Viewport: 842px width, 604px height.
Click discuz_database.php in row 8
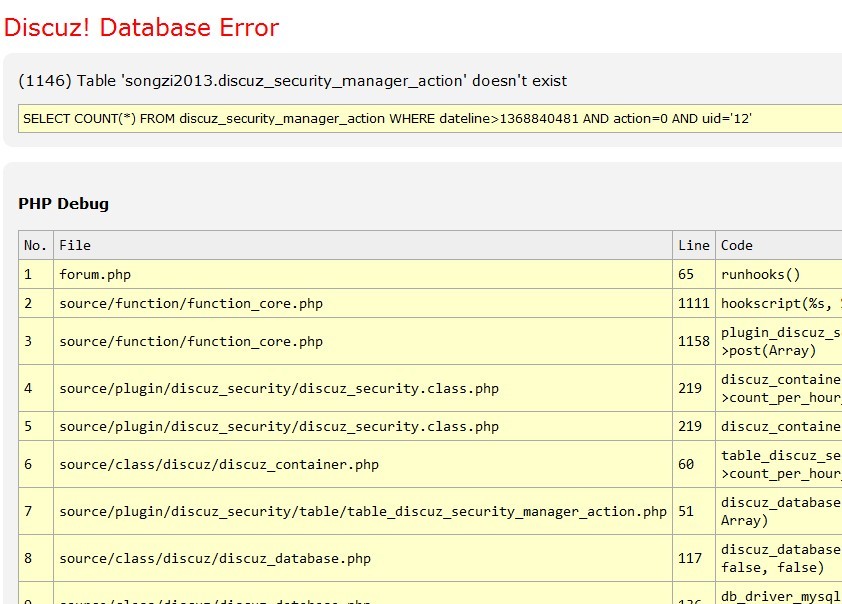tap(363, 558)
